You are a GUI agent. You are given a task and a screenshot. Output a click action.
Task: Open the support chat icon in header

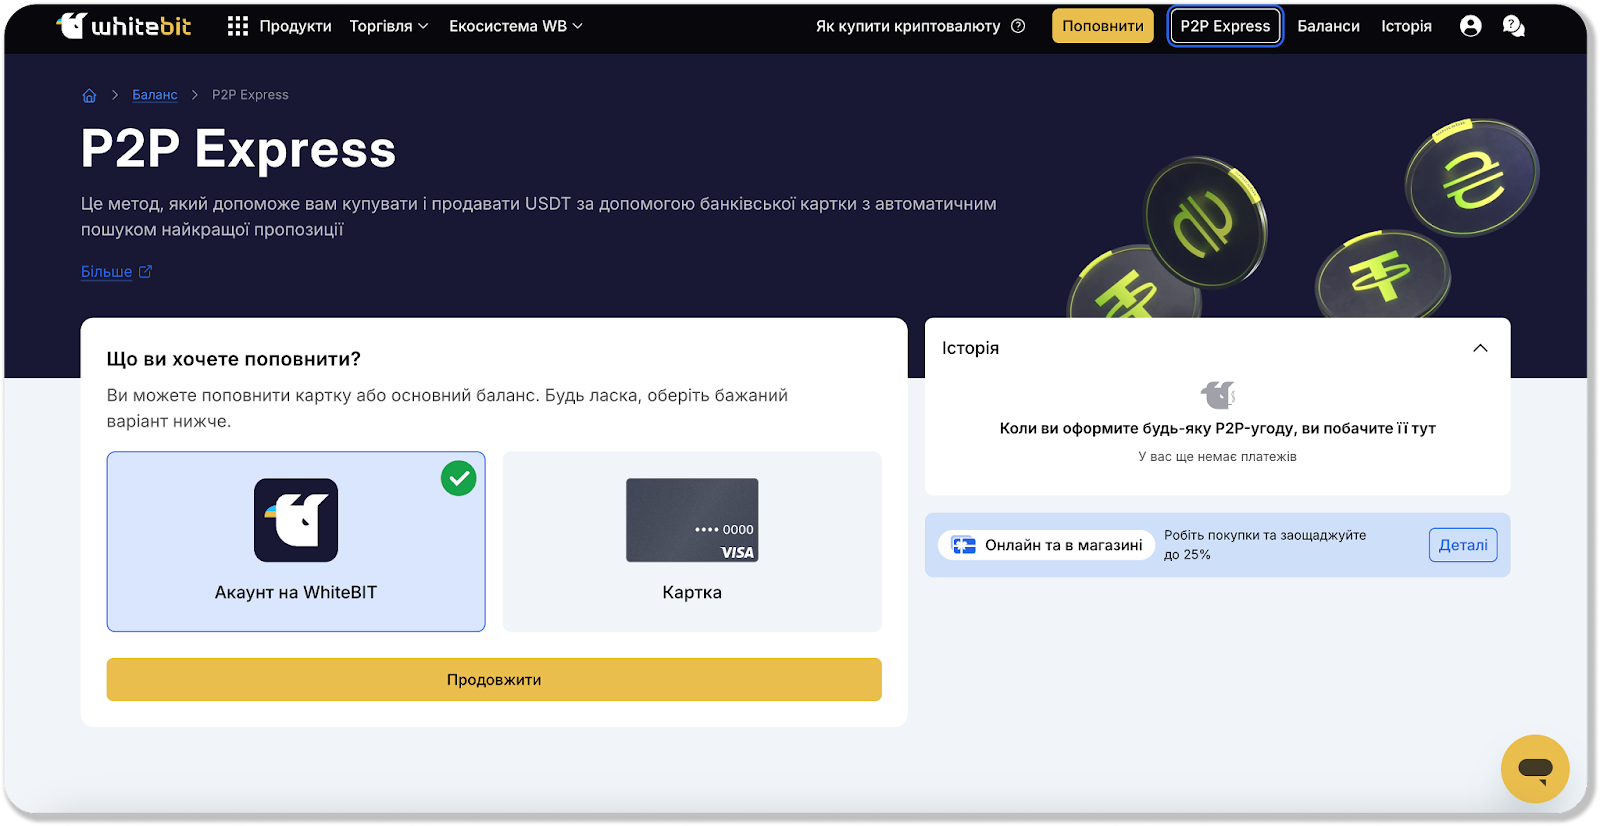pos(1514,26)
